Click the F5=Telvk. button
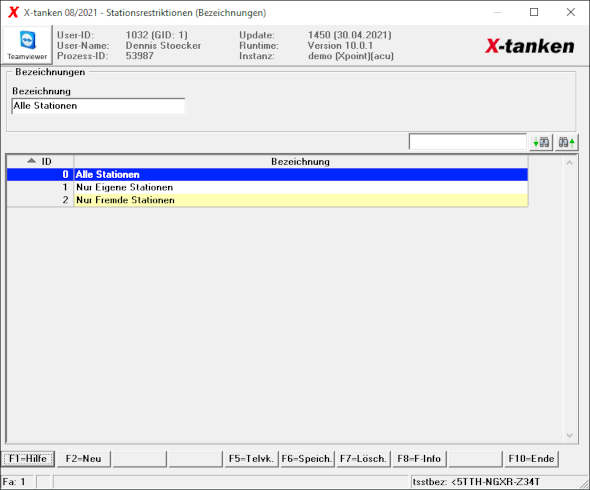The width and height of the screenshot is (590, 490). (x=251, y=459)
